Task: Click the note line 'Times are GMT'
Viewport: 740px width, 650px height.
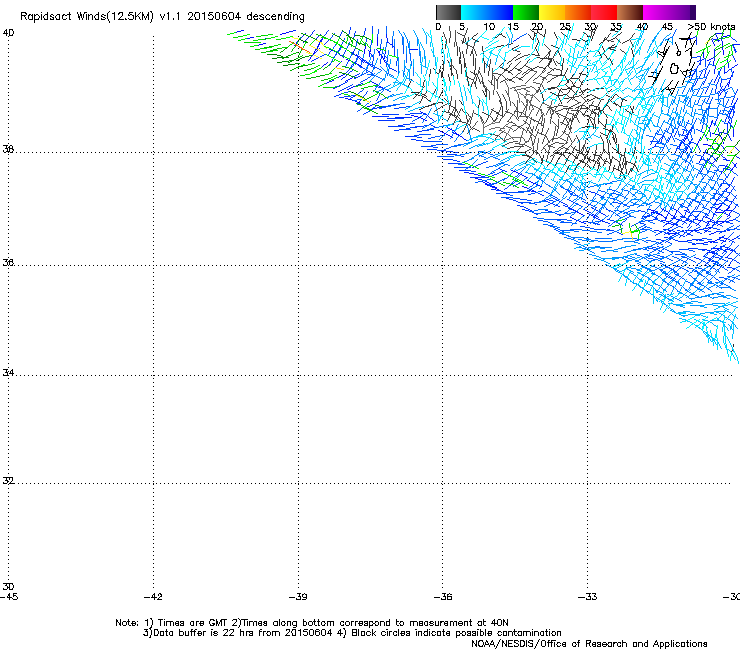Action: point(193,623)
